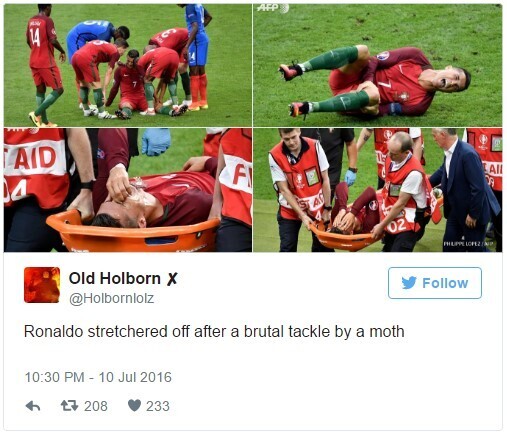Image resolution: width=507 pixels, height=436 pixels.
Task: Click the reply arrow icon
Action: click(33, 406)
